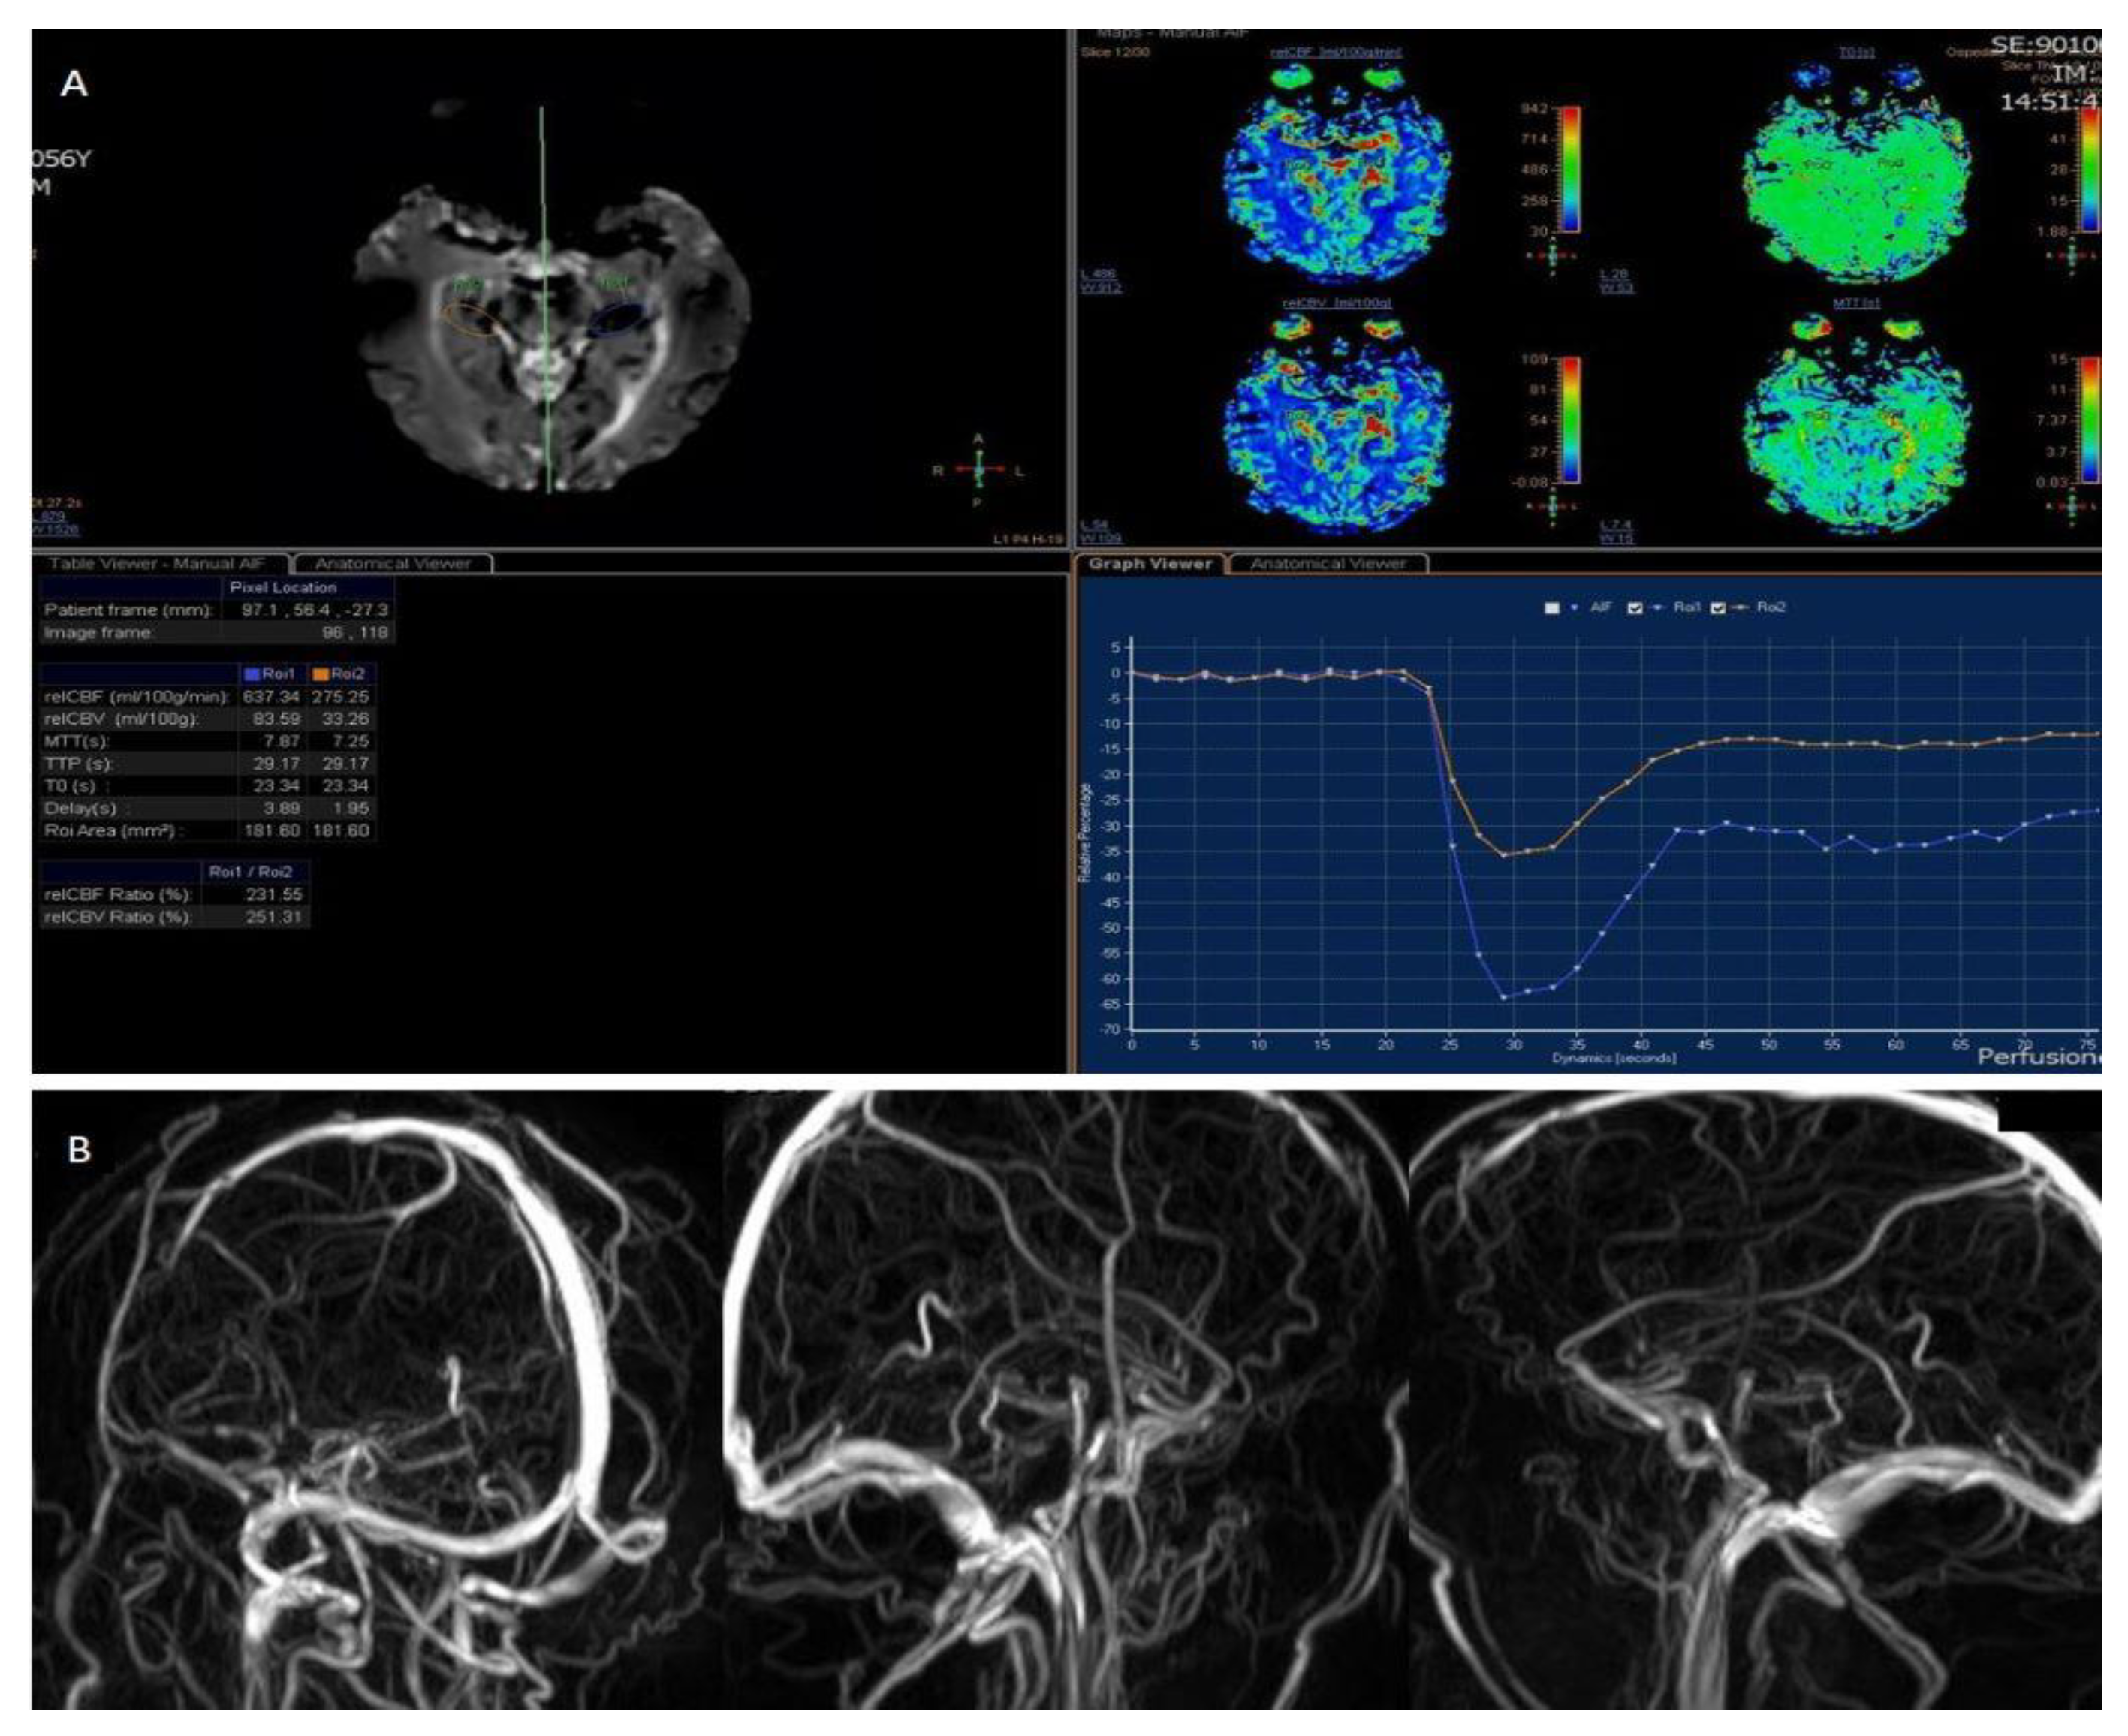Click the T0 perfusion map image
Viewport: 2128px width, 1736px height.
click(x=1857, y=172)
